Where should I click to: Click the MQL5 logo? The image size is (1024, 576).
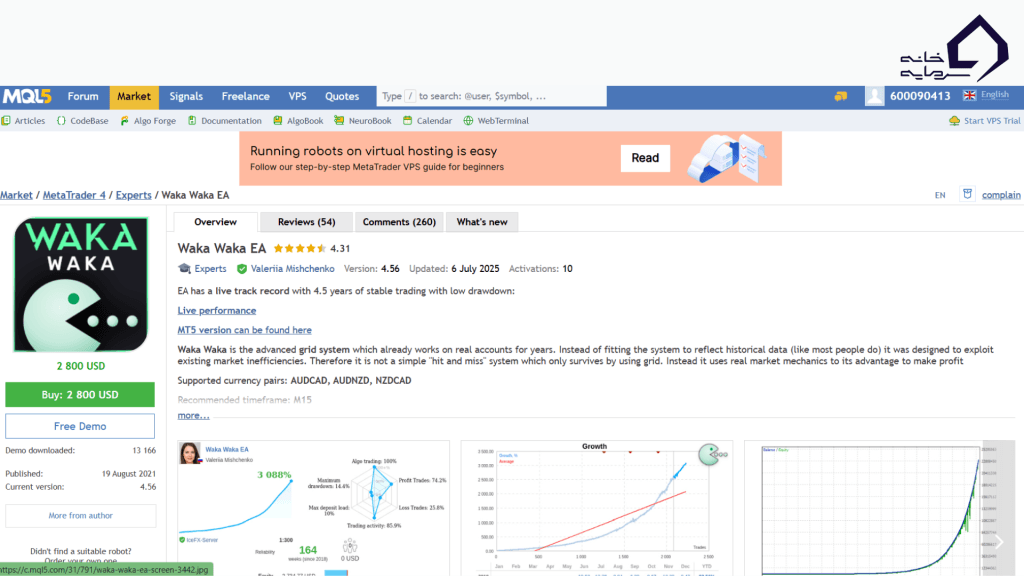click(27, 97)
